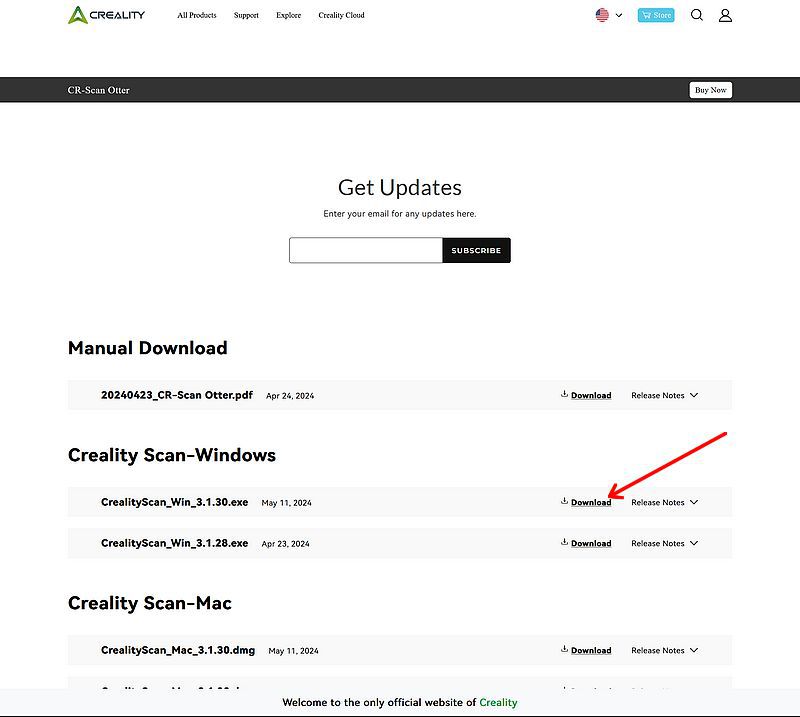This screenshot has width=800, height=717.
Task: Click the green Creality link in footer banner
Action: coord(498,703)
